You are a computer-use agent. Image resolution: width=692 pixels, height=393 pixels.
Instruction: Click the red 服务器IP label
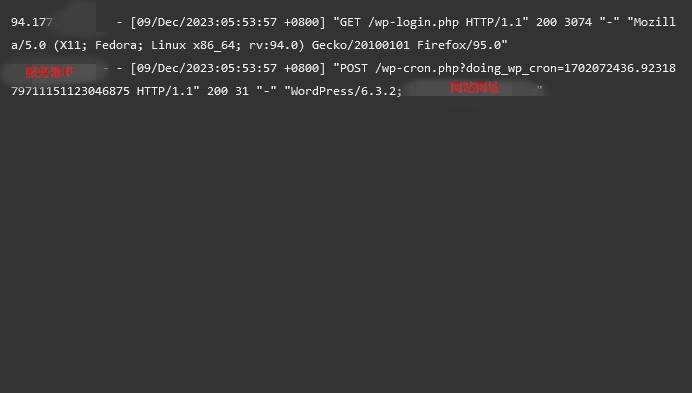pos(49,72)
